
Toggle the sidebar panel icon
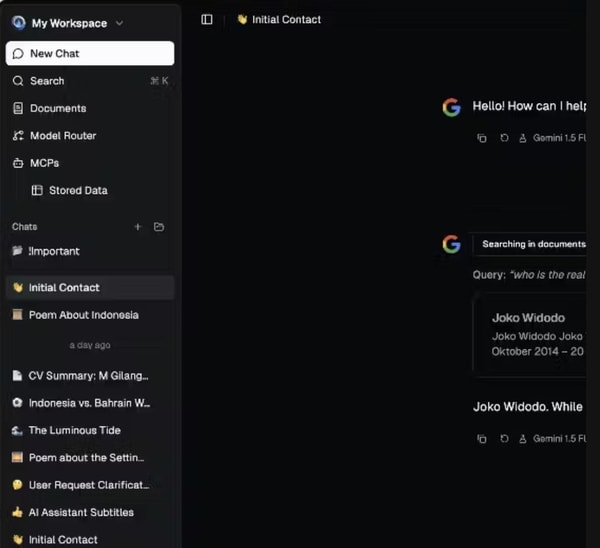(x=207, y=19)
